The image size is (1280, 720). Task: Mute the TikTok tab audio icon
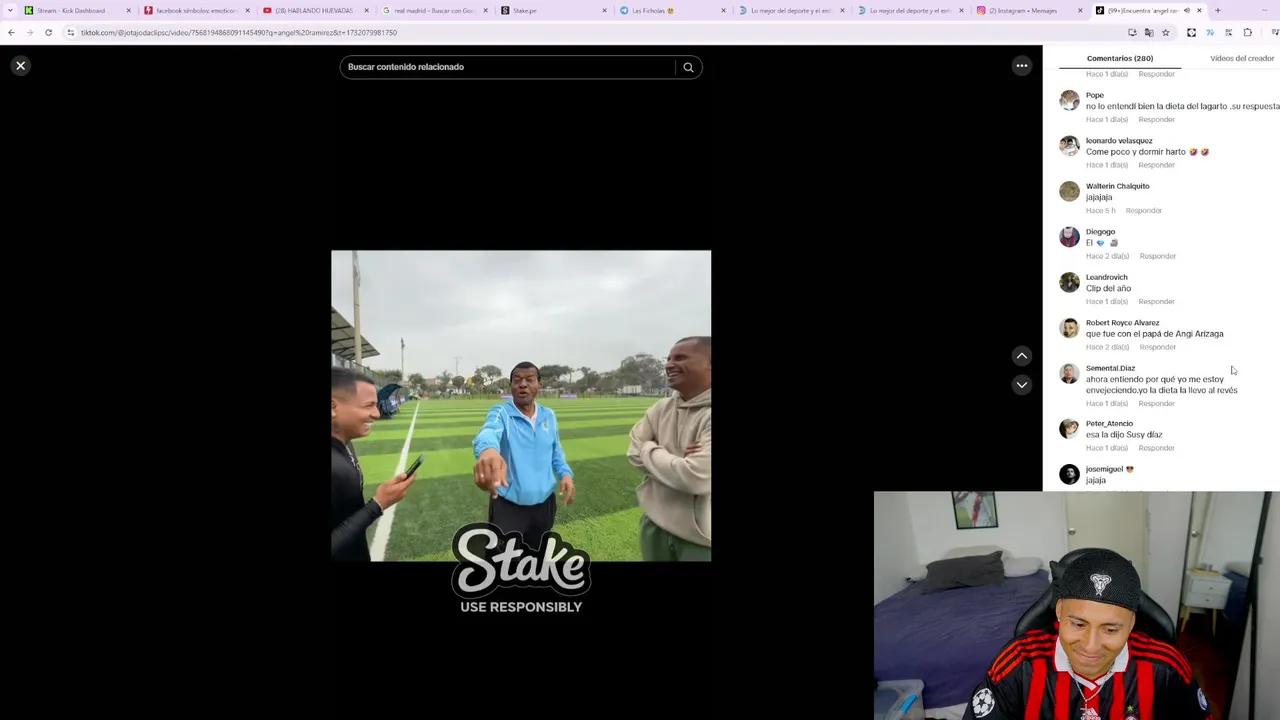1187,10
